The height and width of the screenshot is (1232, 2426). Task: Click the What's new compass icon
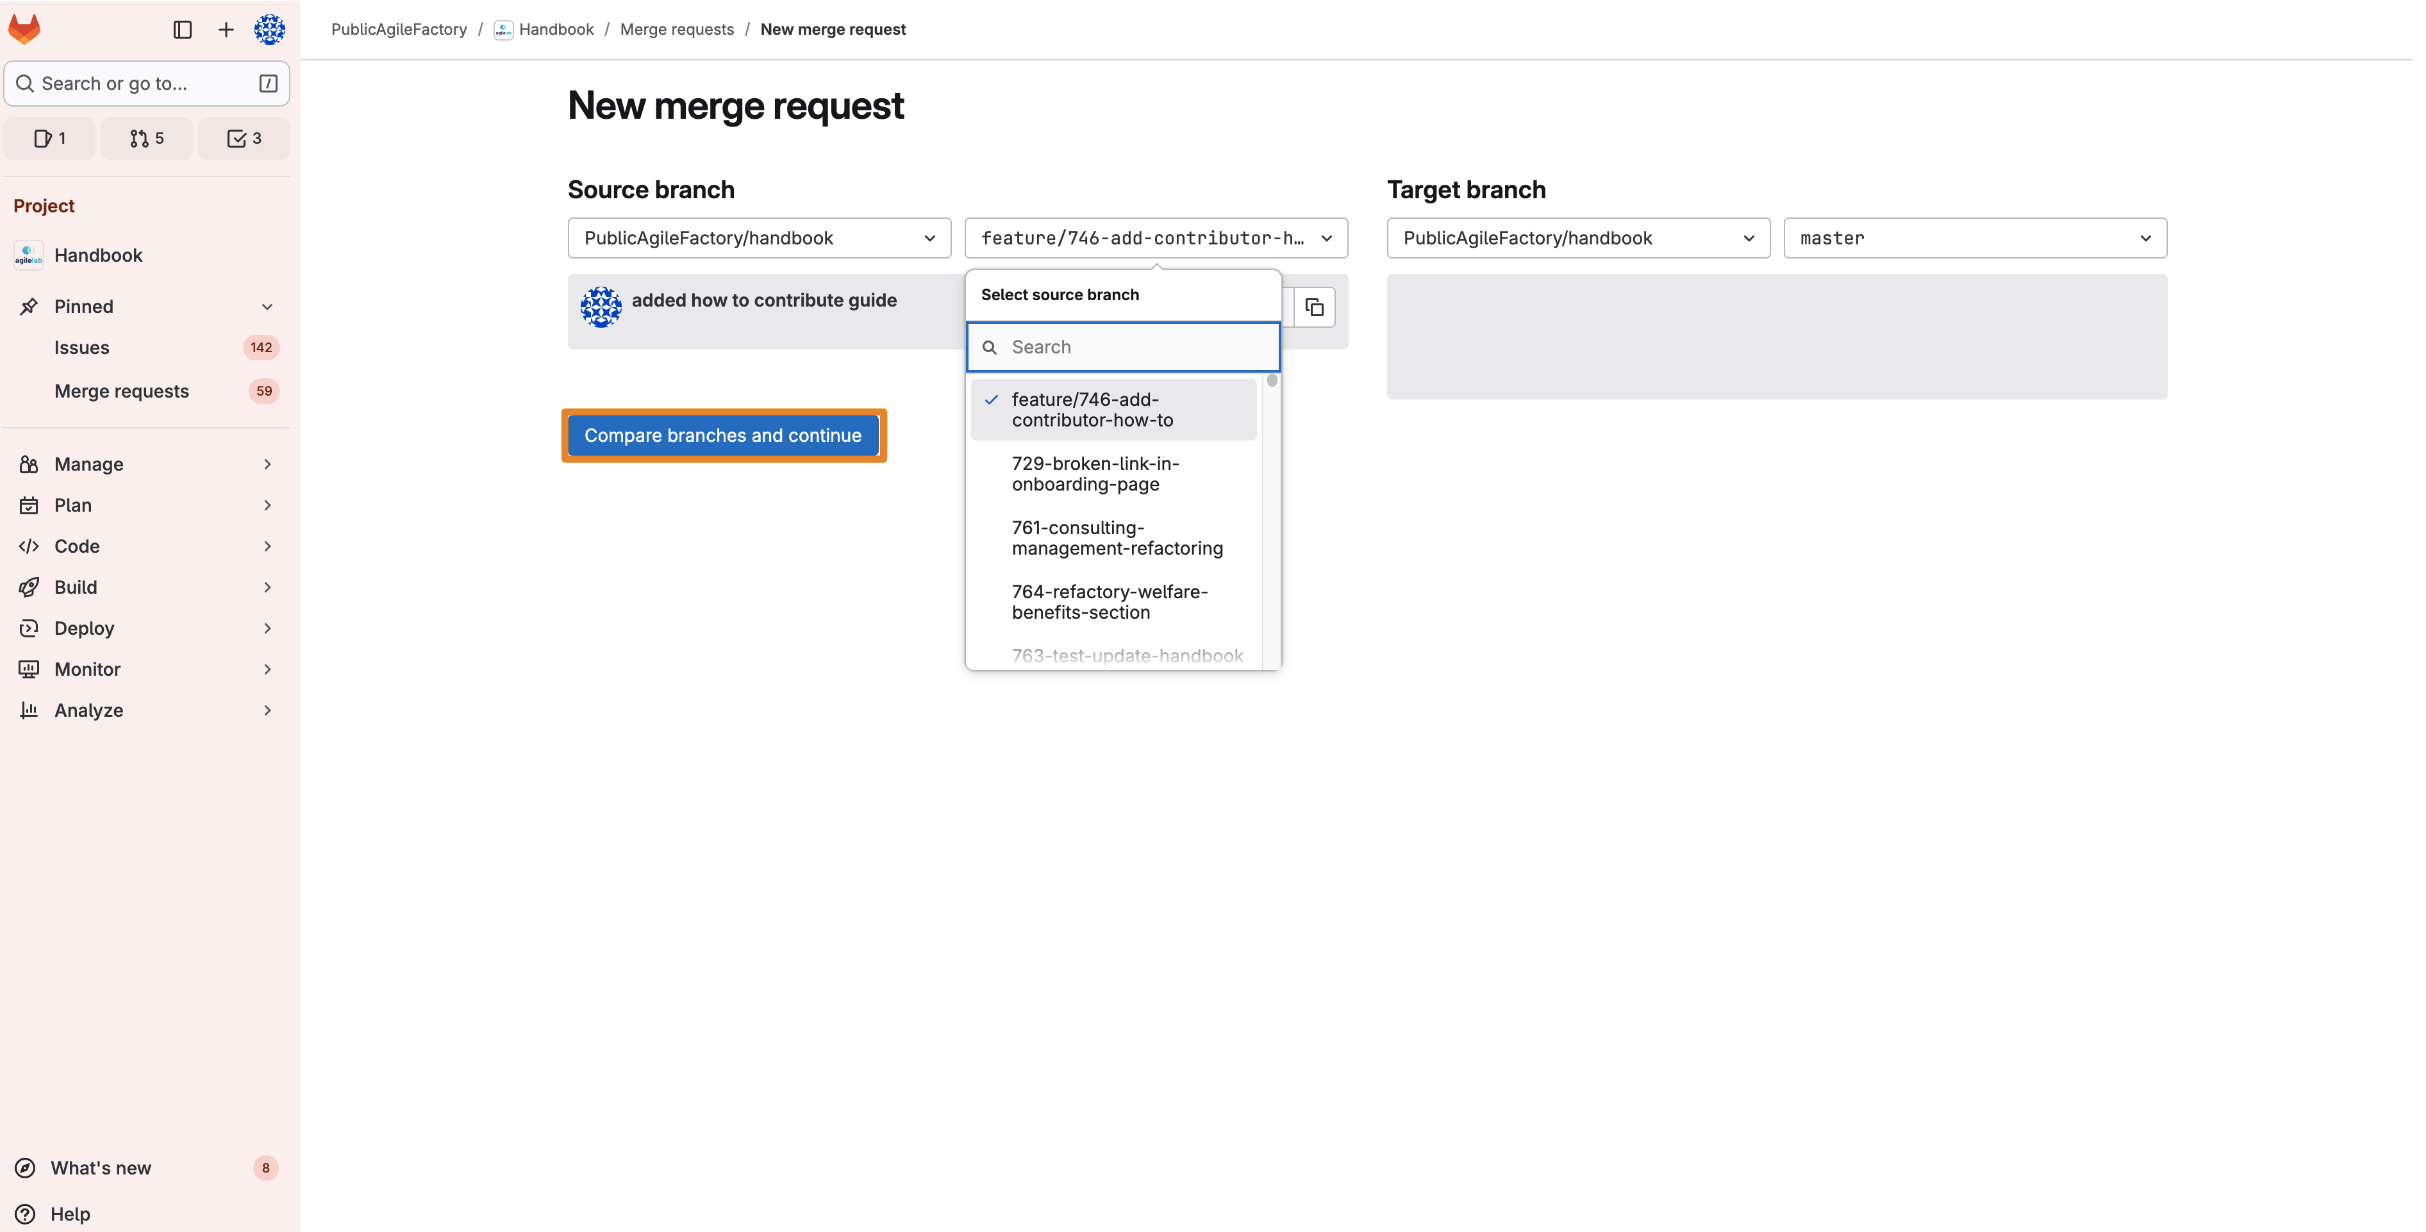tap(25, 1168)
